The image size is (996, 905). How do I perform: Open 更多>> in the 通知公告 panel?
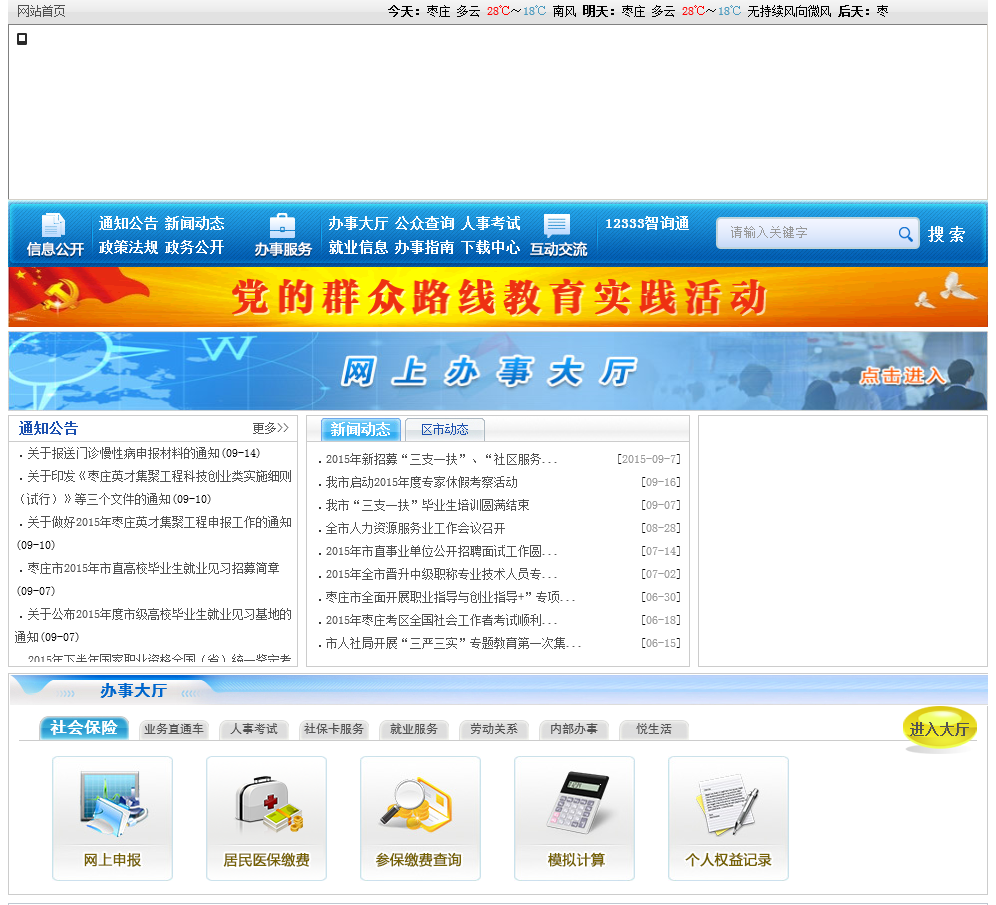[x=271, y=428]
